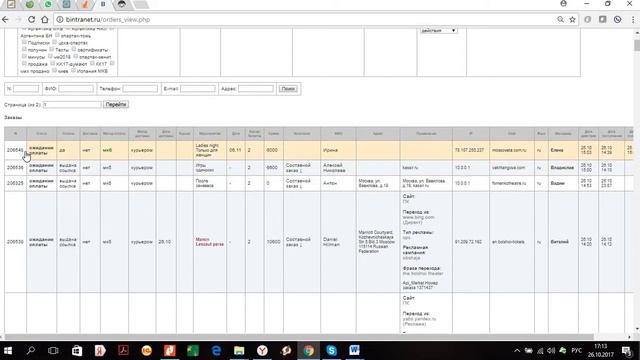View site info icon beside the URL
The image size is (640, 360).
60,19
